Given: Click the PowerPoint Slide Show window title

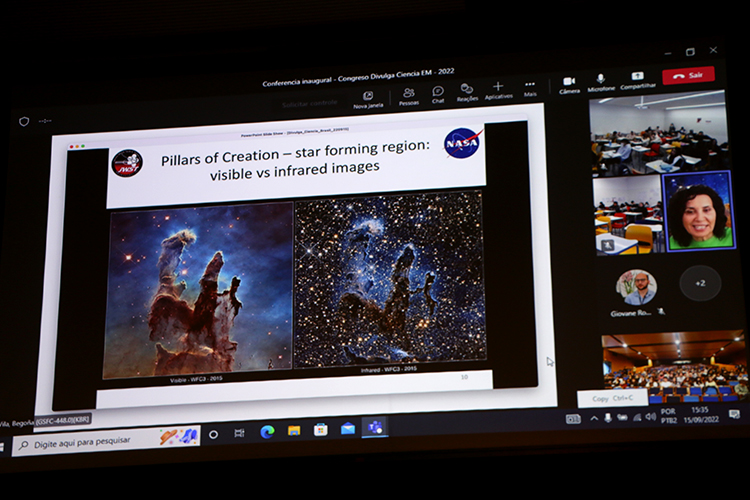Looking at the screenshot, I should point(295,132).
